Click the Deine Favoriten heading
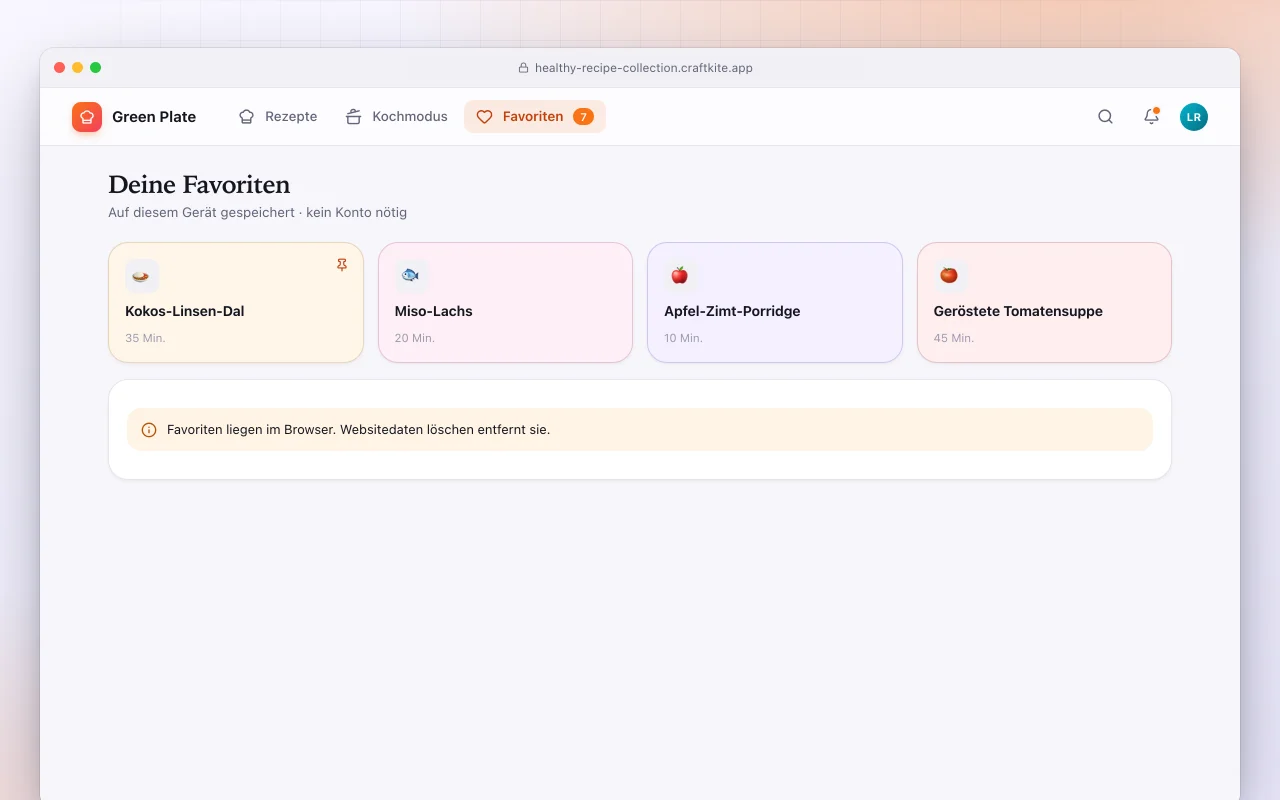1280x800 pixels. [x=199, y=185]
